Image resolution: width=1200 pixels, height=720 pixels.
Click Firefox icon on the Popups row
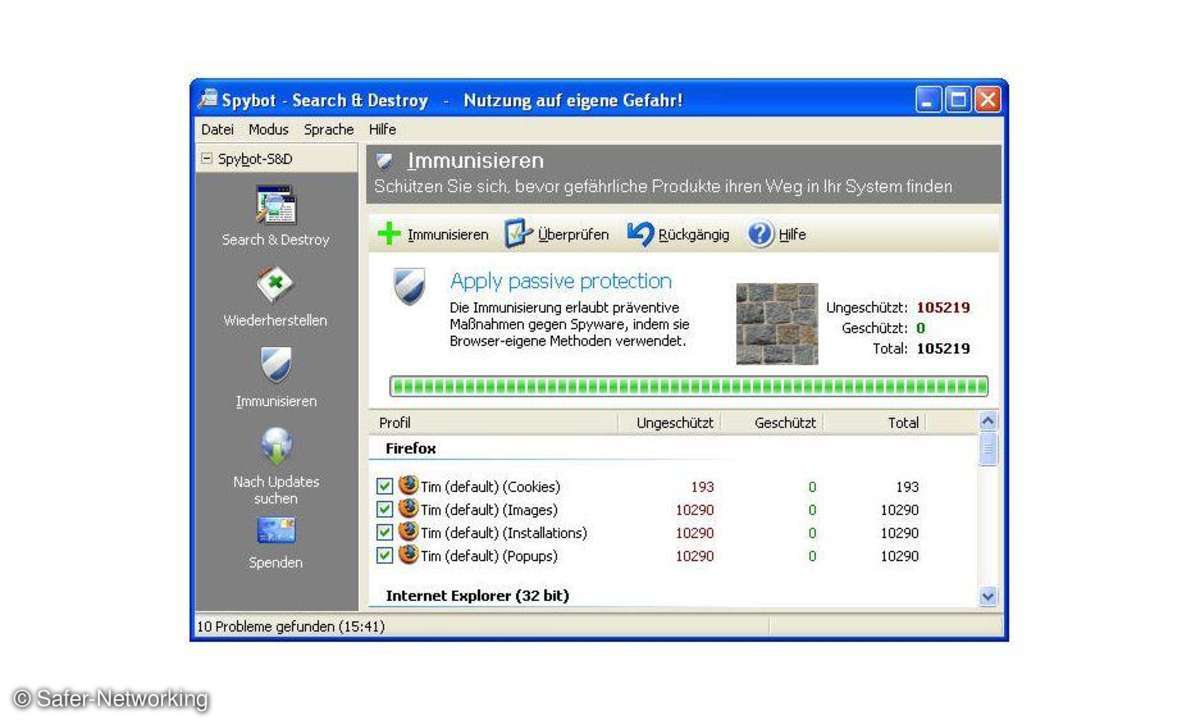tap(408, 554)
